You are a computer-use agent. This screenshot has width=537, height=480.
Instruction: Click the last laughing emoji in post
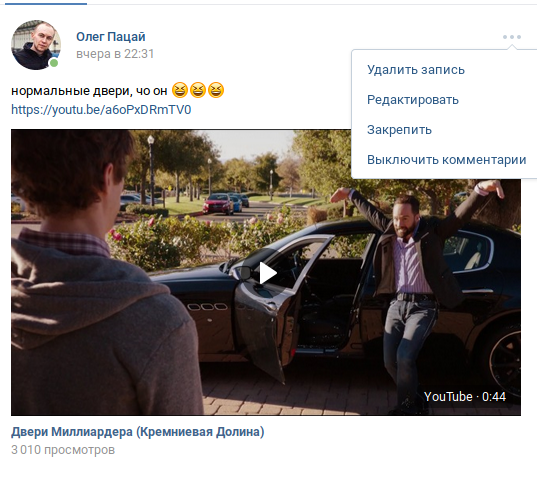(x=216, y=90)
